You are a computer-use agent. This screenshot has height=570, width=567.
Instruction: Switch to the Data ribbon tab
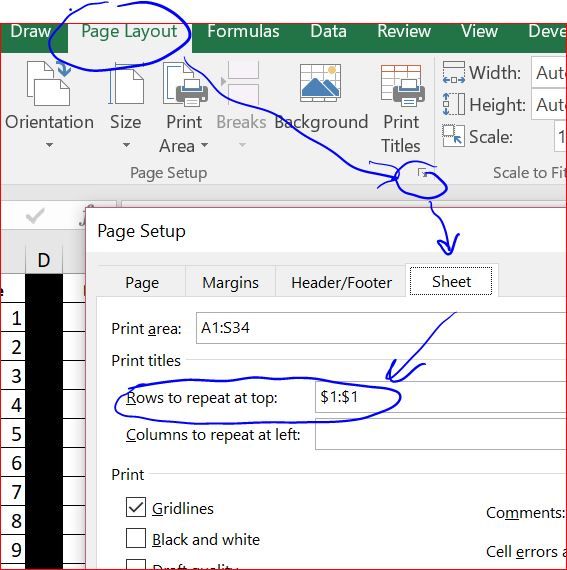328,31
